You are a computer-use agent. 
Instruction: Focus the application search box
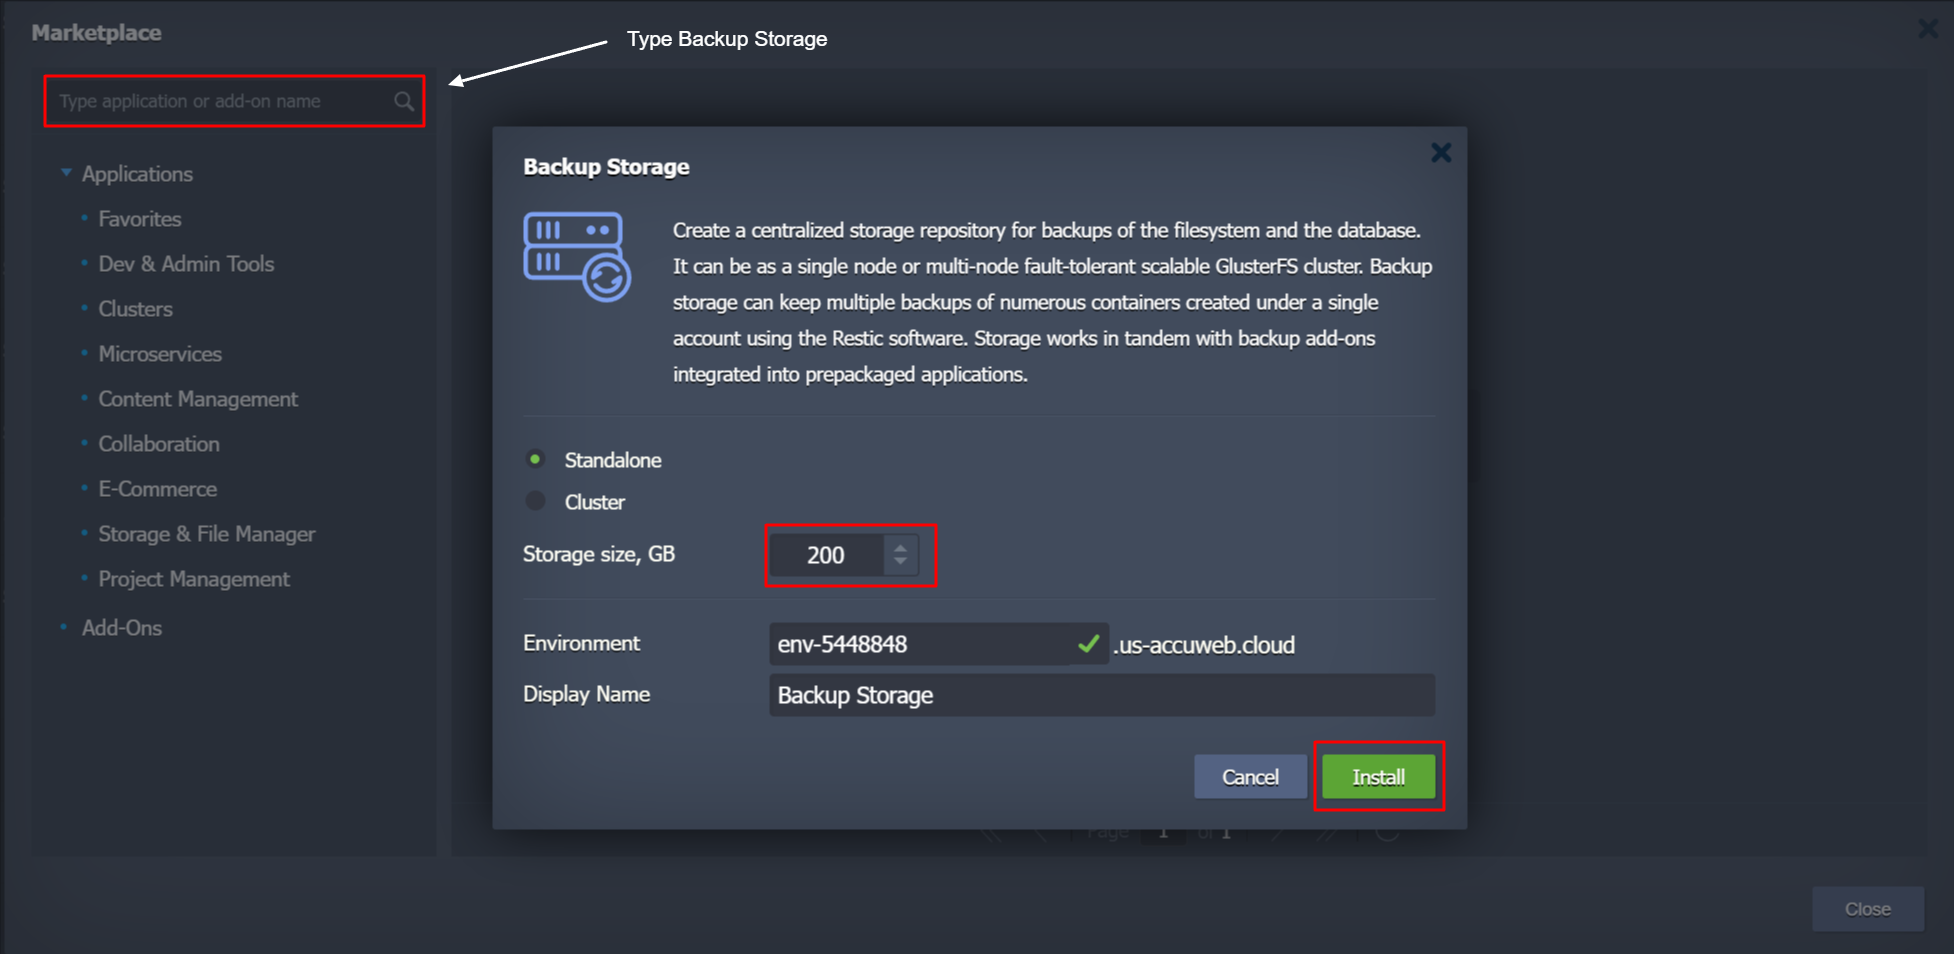(x=220, y=101)
